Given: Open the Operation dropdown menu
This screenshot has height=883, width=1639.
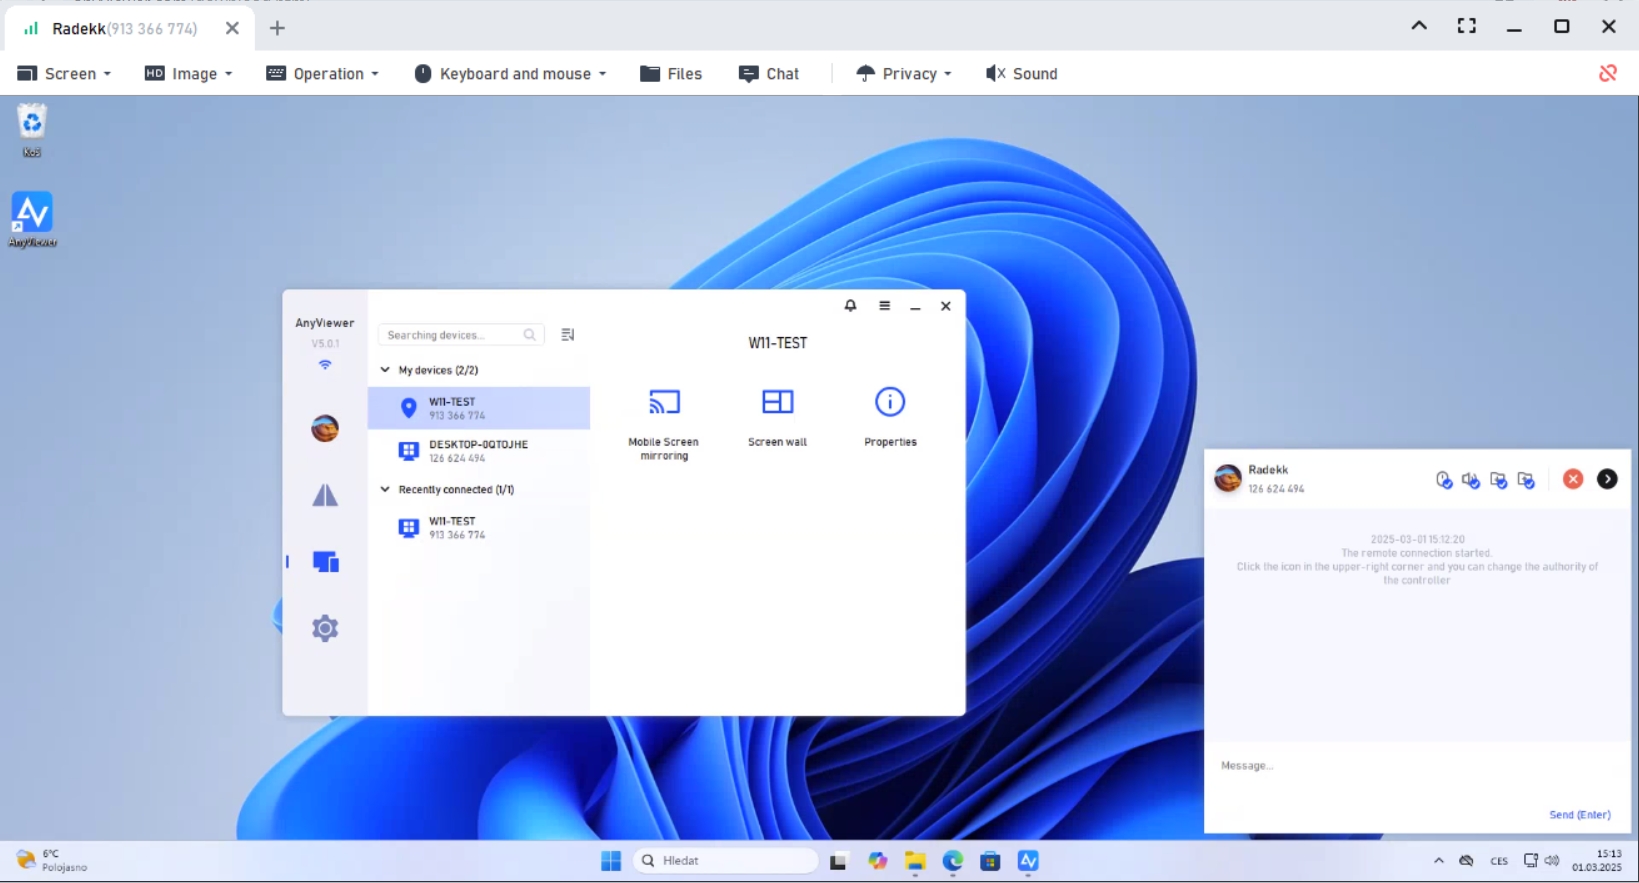Looking at the screenshot, I should coord(322,74).
